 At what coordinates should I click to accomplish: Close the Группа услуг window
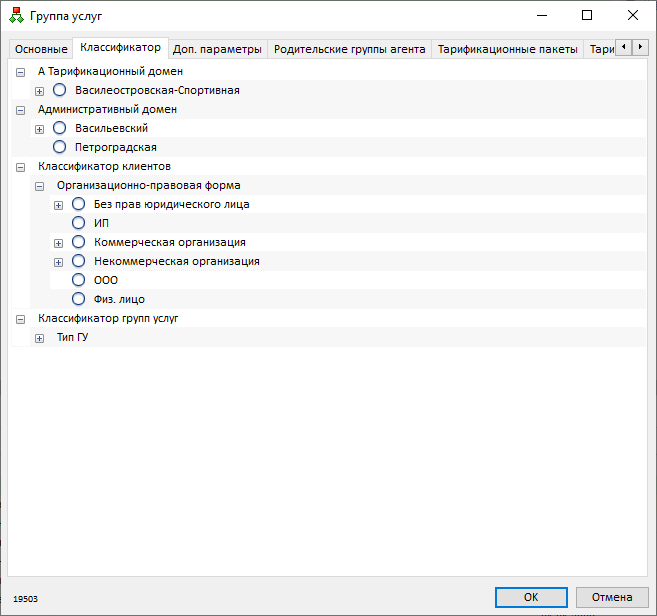[x=633, y=16]
